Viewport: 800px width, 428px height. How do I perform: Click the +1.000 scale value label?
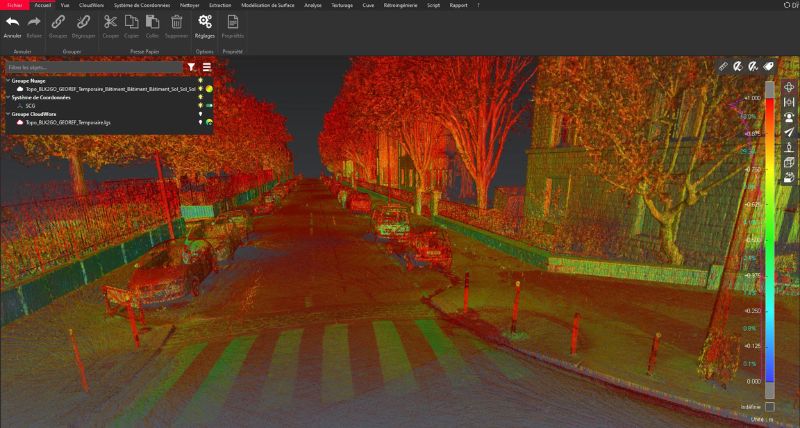752,98
